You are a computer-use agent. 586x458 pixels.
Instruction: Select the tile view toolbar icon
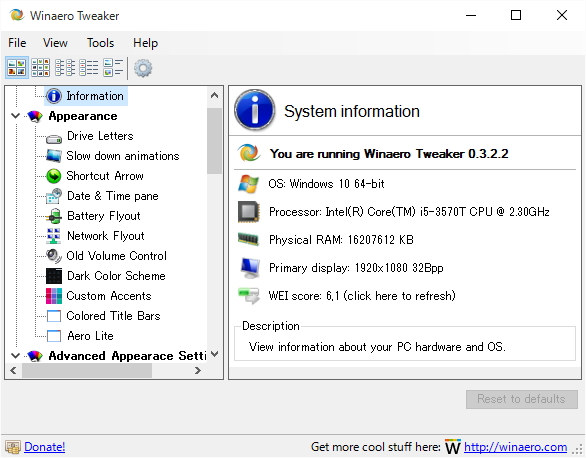(113, 68)
